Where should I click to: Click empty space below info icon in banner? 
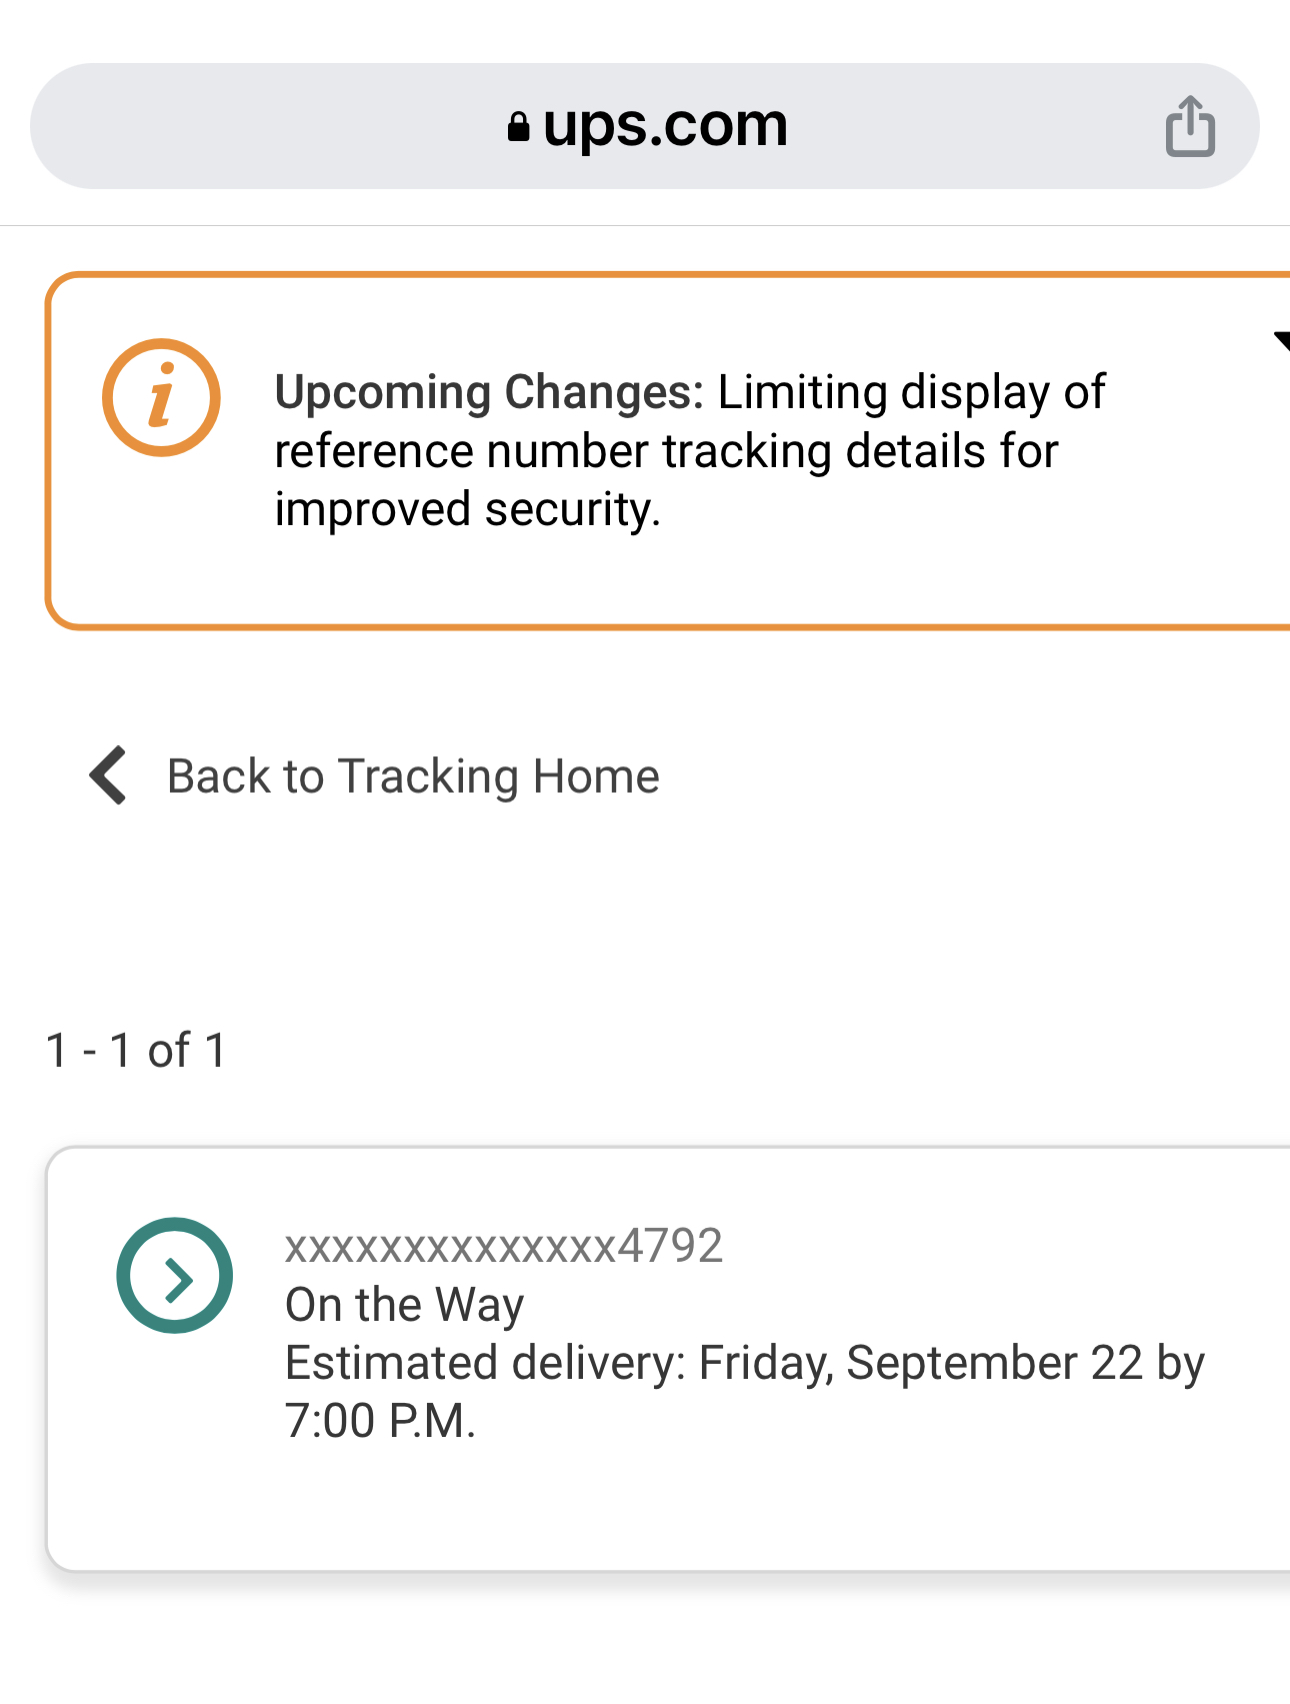[x=161, y=540]
